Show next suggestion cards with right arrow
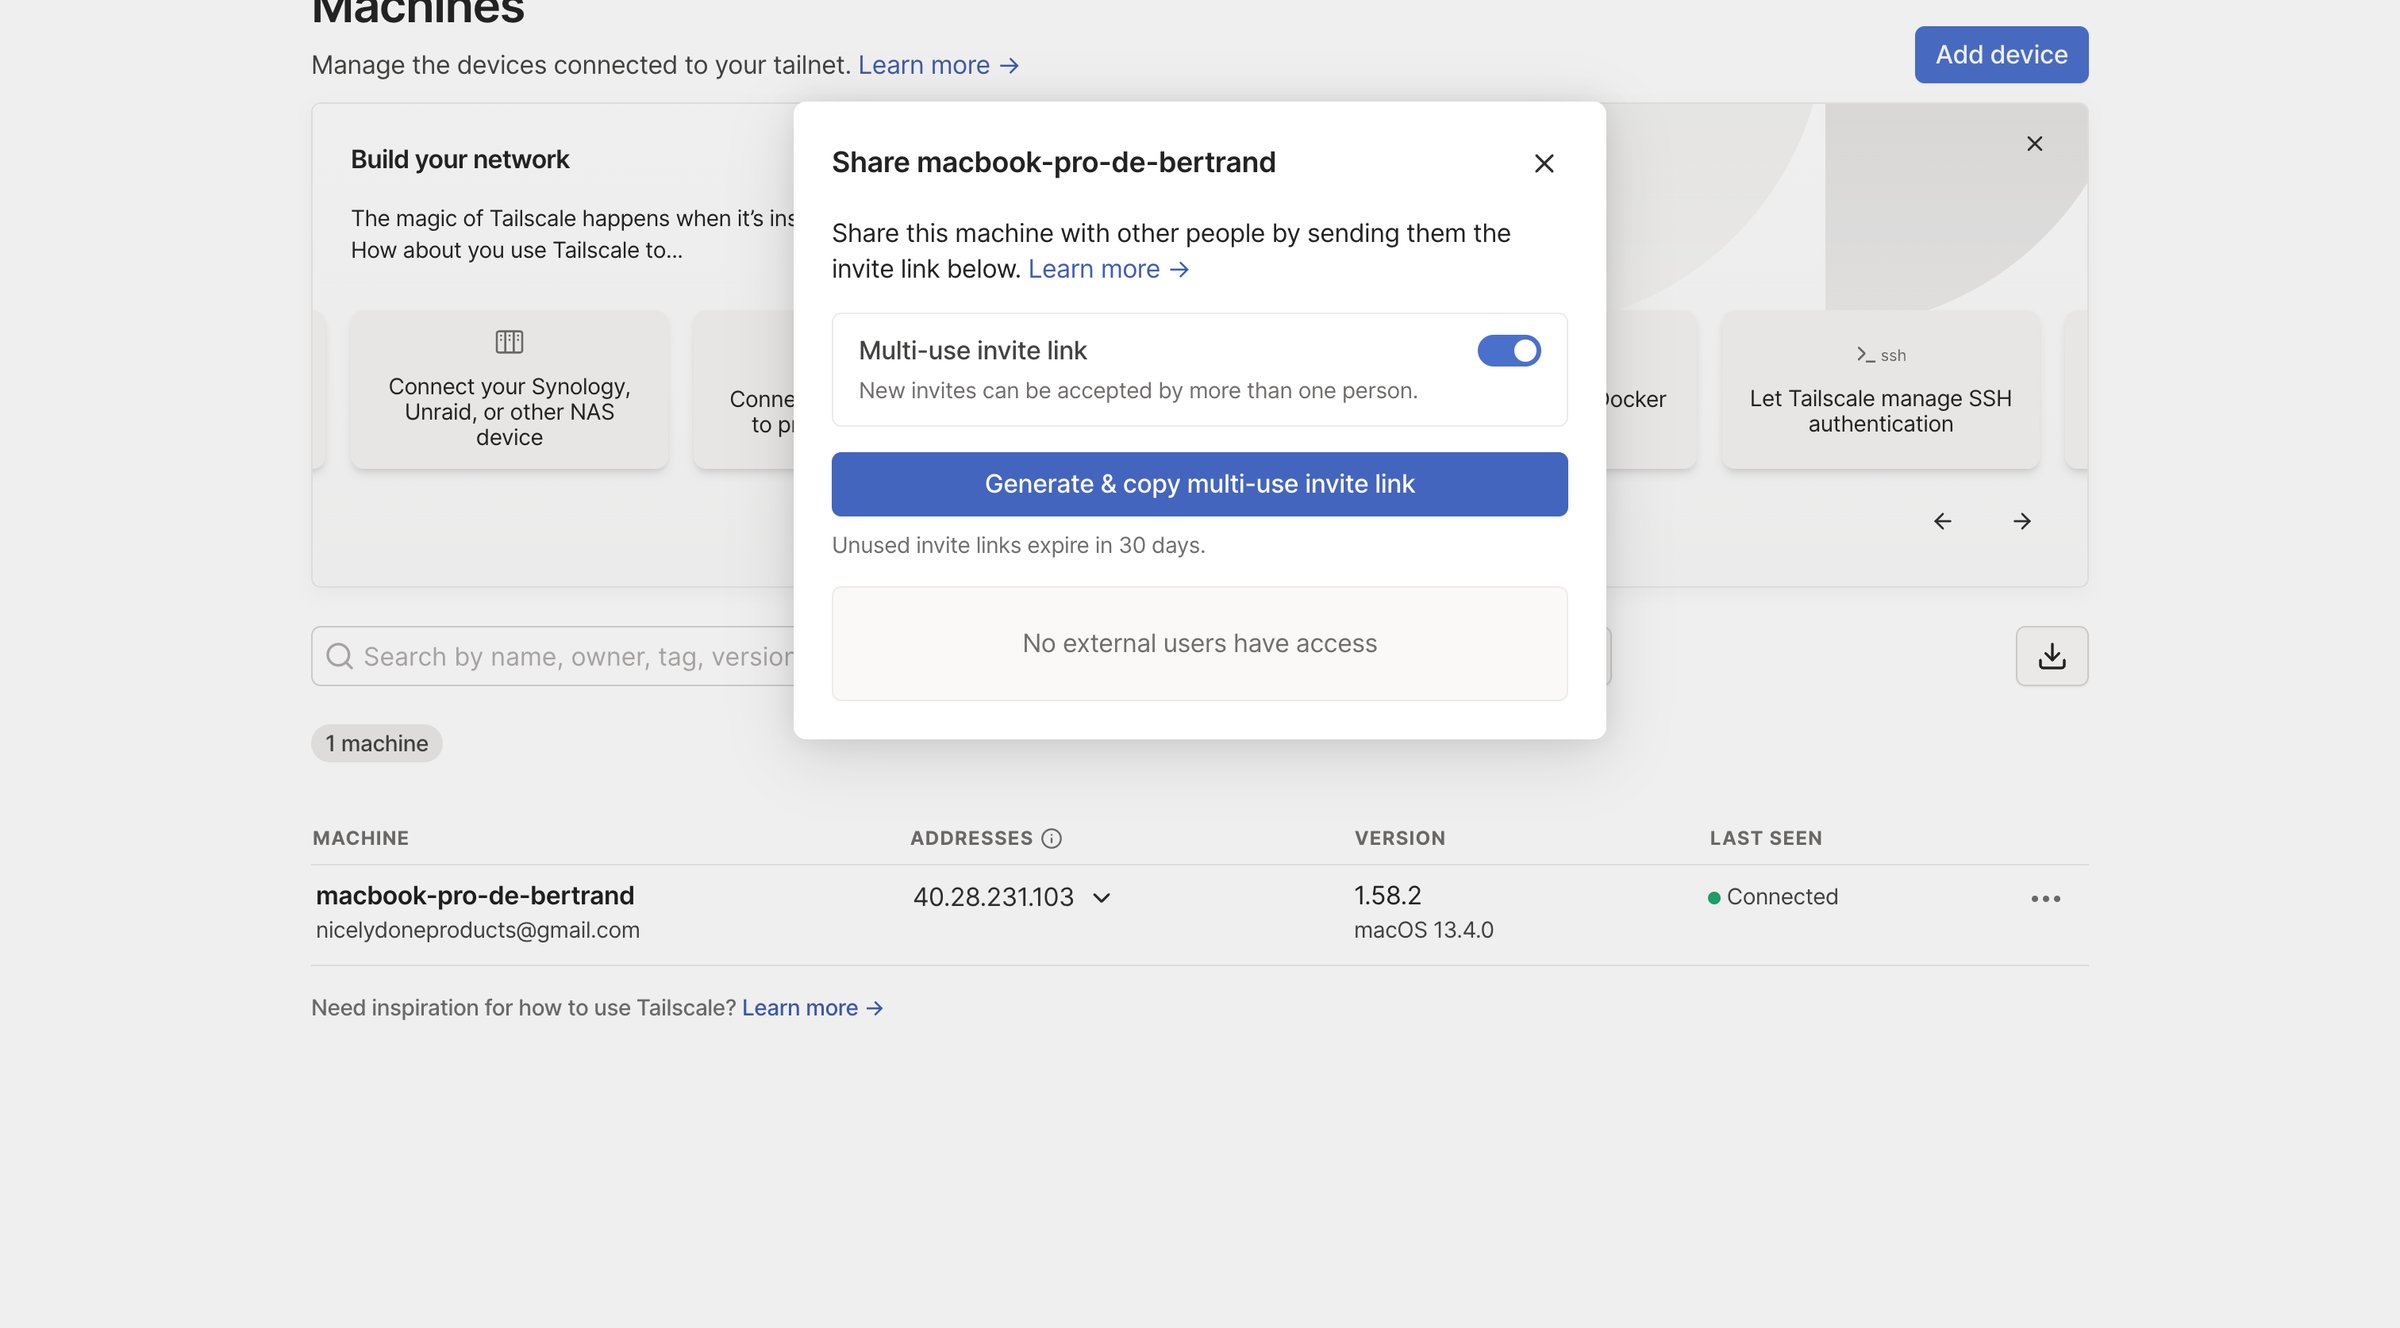 (2022, 521)
